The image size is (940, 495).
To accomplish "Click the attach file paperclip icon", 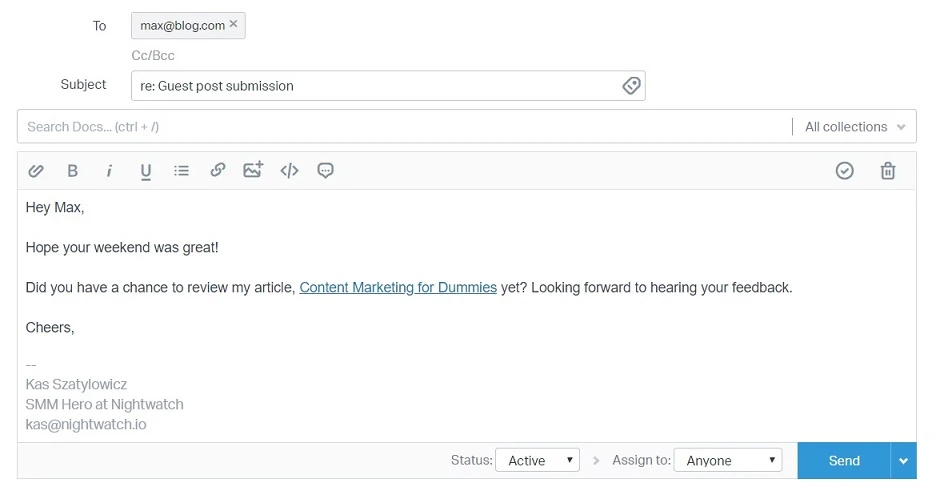I will 36,171.
